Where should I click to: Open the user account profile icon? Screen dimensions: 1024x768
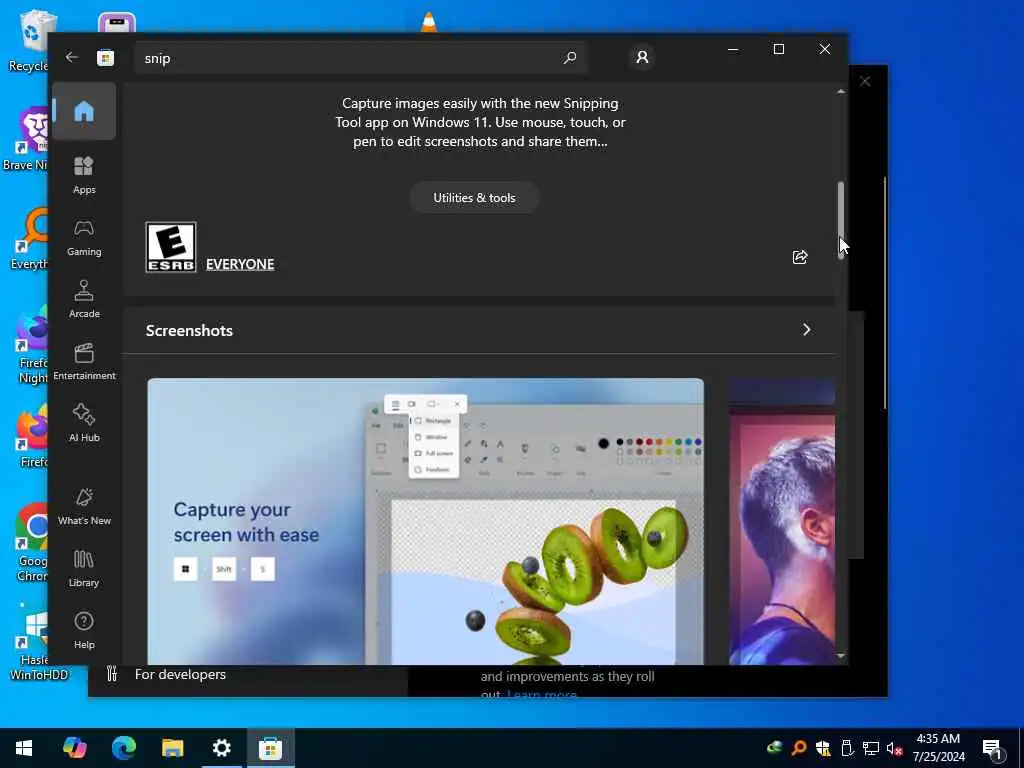(x=642, y=57)
